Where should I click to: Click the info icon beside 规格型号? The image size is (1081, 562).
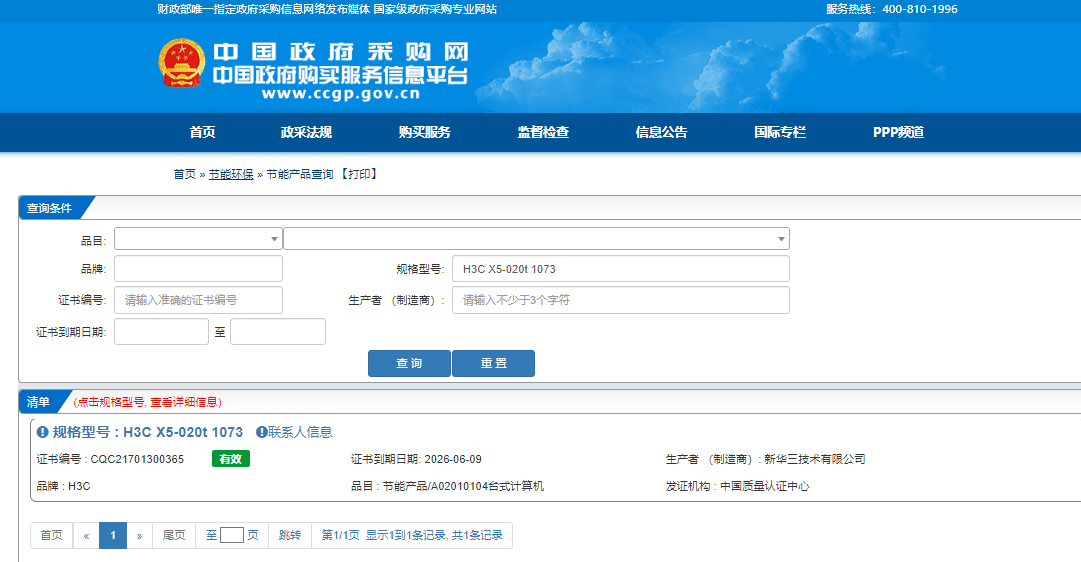point(43,432)
